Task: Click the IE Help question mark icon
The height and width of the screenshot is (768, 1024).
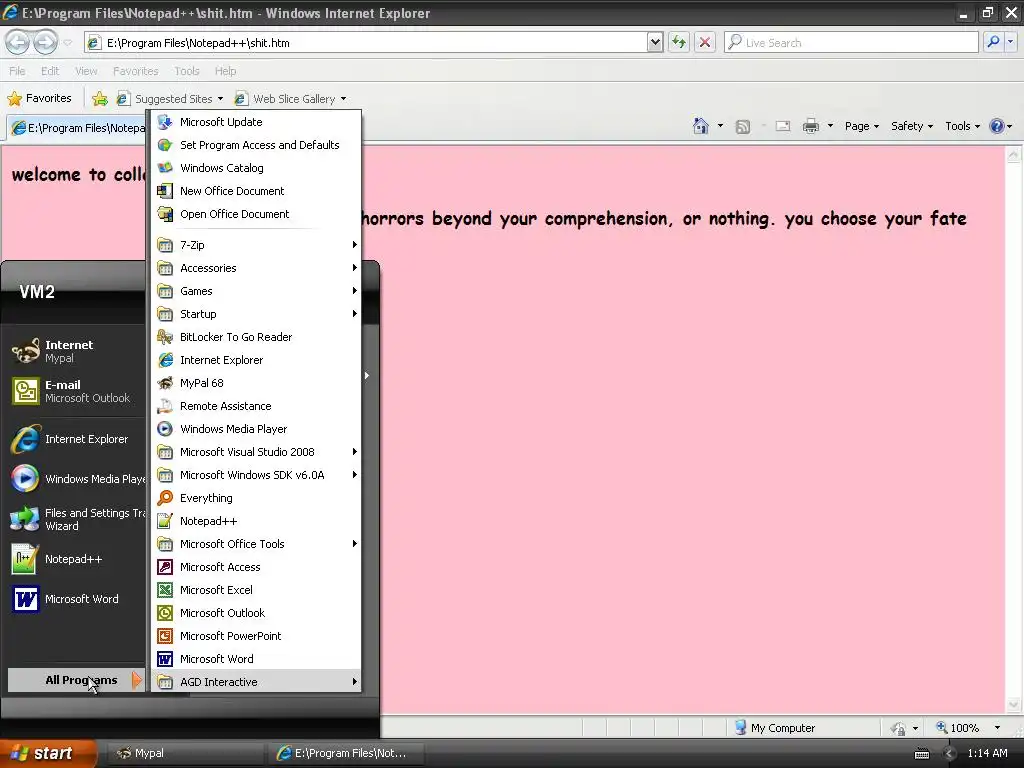Action: [997, 126]
